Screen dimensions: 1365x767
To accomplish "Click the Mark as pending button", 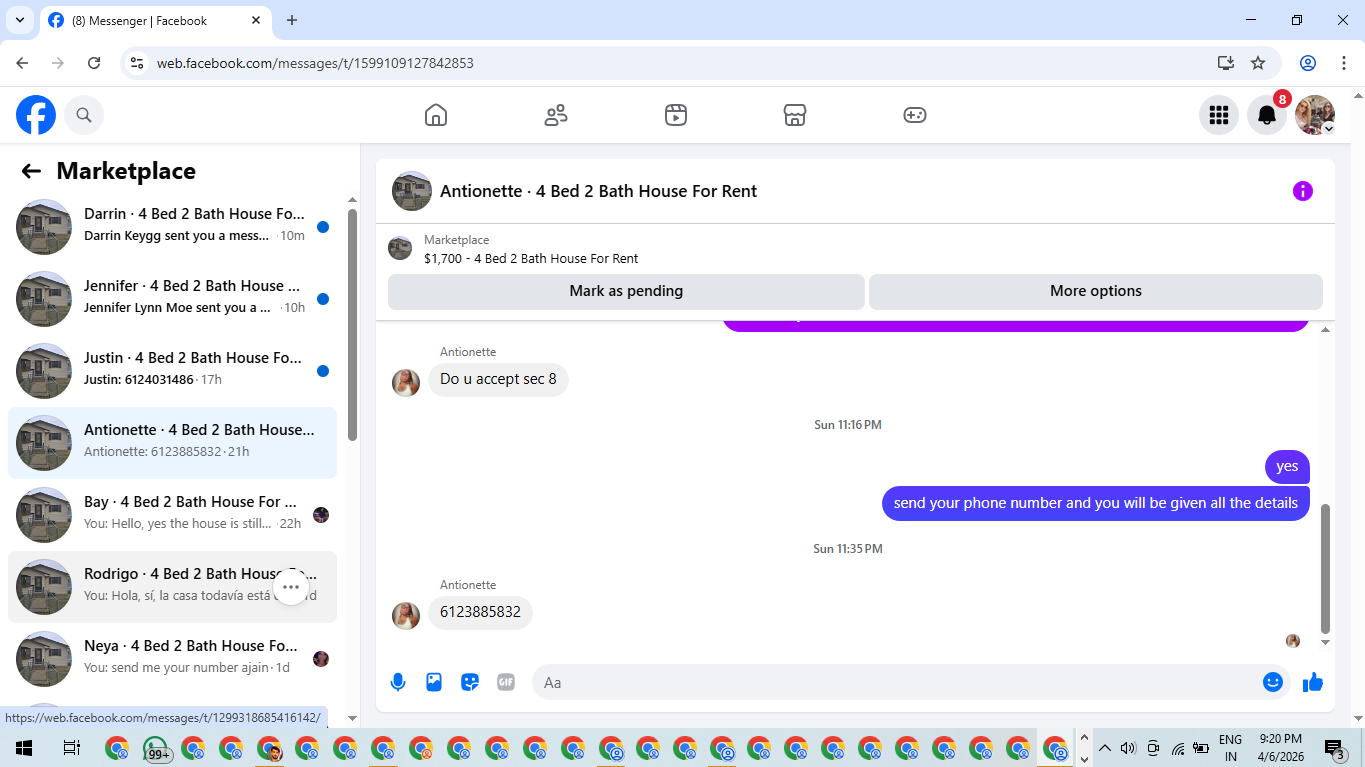I will click(626, 291).
